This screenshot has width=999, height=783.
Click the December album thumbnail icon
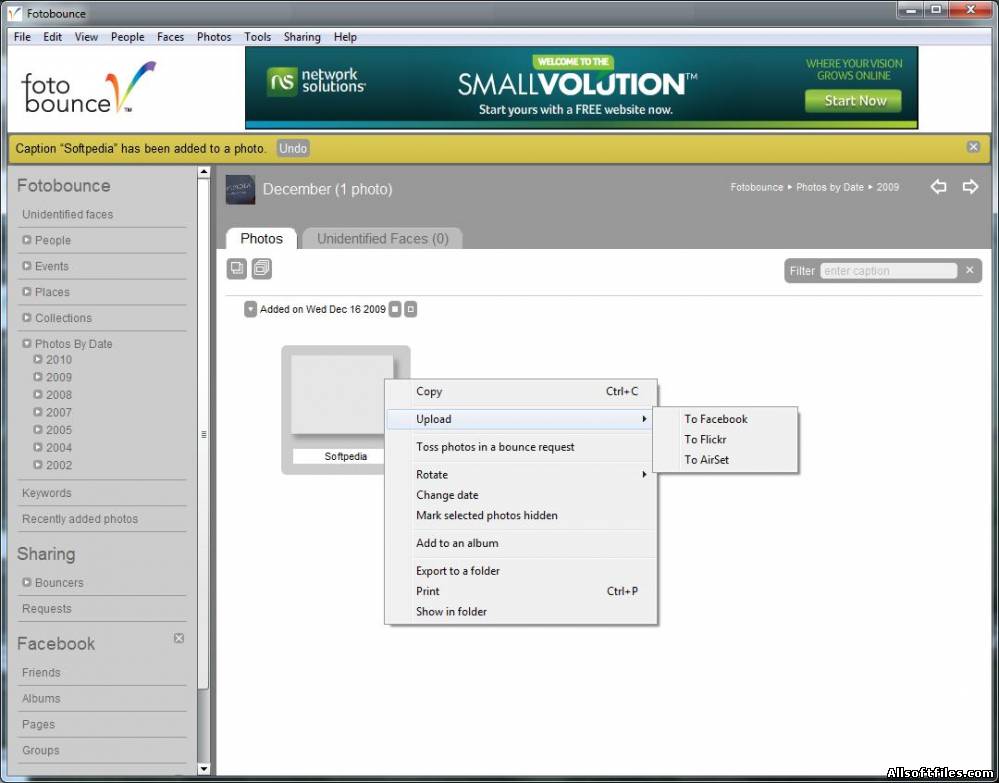point(240,189)
